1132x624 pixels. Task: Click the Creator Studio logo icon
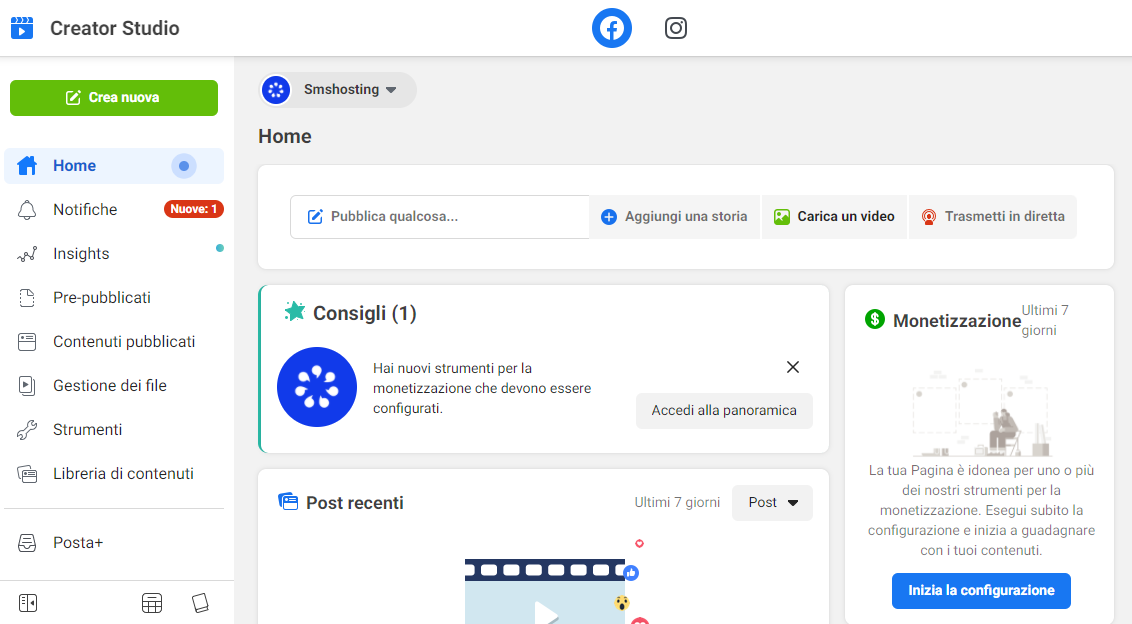click(x=21, y=28)
